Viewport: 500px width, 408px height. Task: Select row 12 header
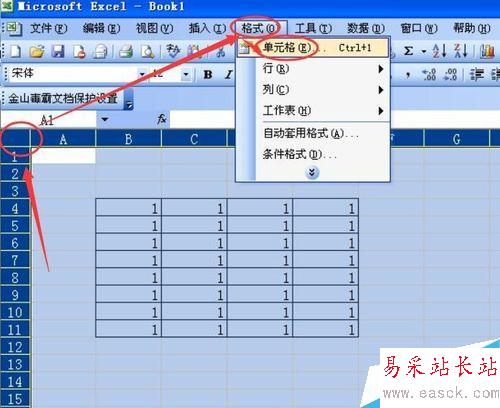click(15, 347)
